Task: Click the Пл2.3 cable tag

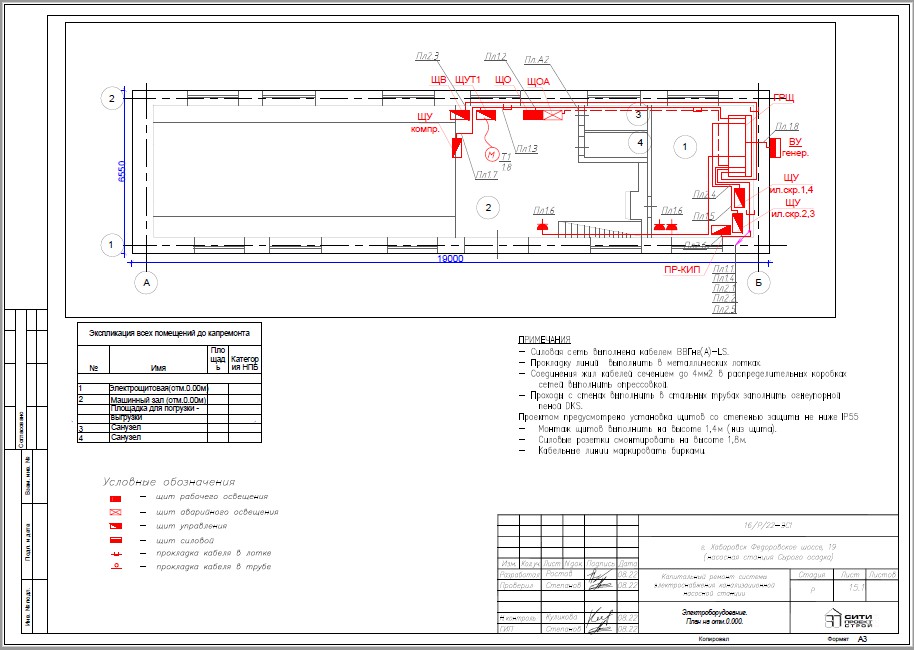Action: point(427,56)
